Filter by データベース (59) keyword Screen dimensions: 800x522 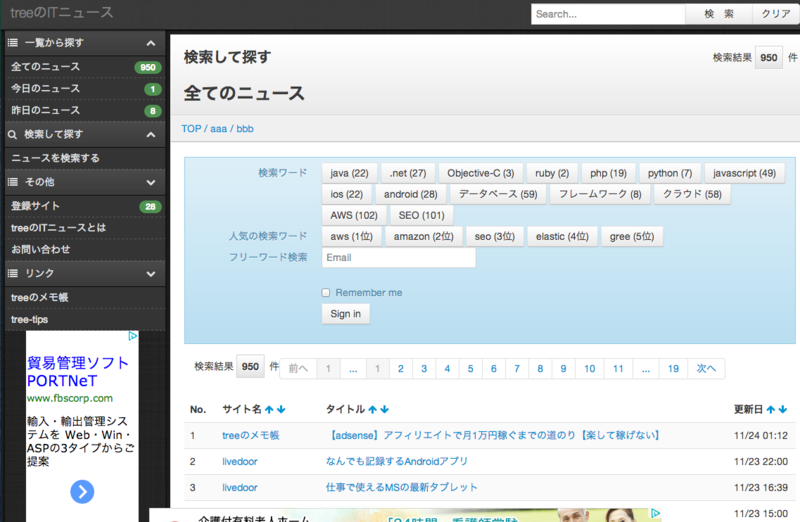click(x=498, y=194)
